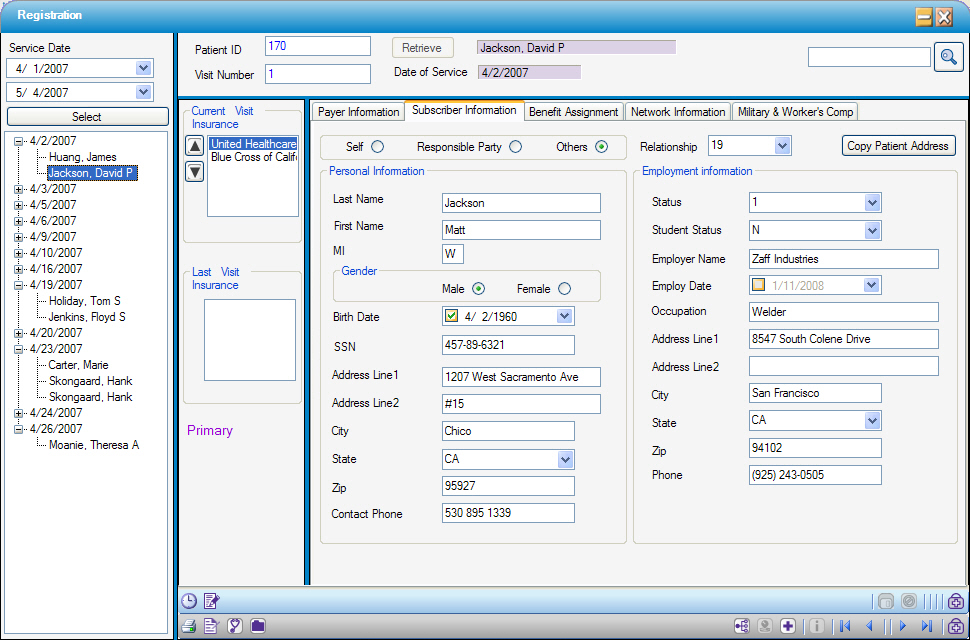The image size is (970, 640).
Task: Switch to the Benefit Assignment tab
Action: coord(573,111)
